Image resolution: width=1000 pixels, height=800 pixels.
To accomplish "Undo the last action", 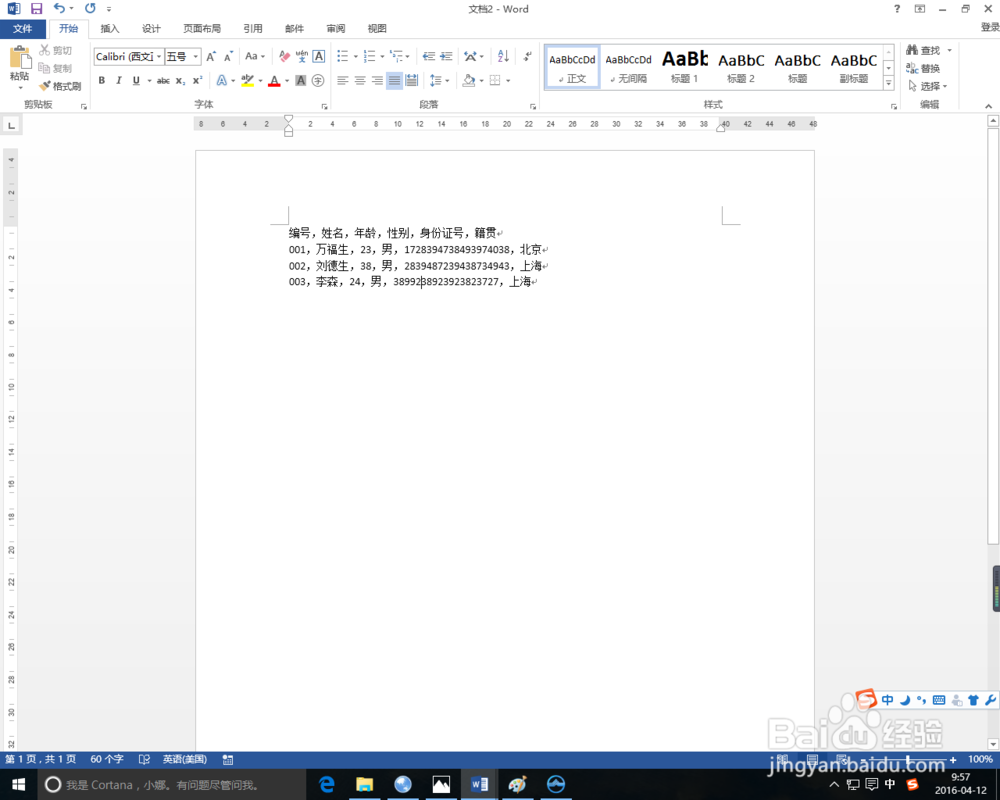I will pyautogui.click(x=59, y=8).
